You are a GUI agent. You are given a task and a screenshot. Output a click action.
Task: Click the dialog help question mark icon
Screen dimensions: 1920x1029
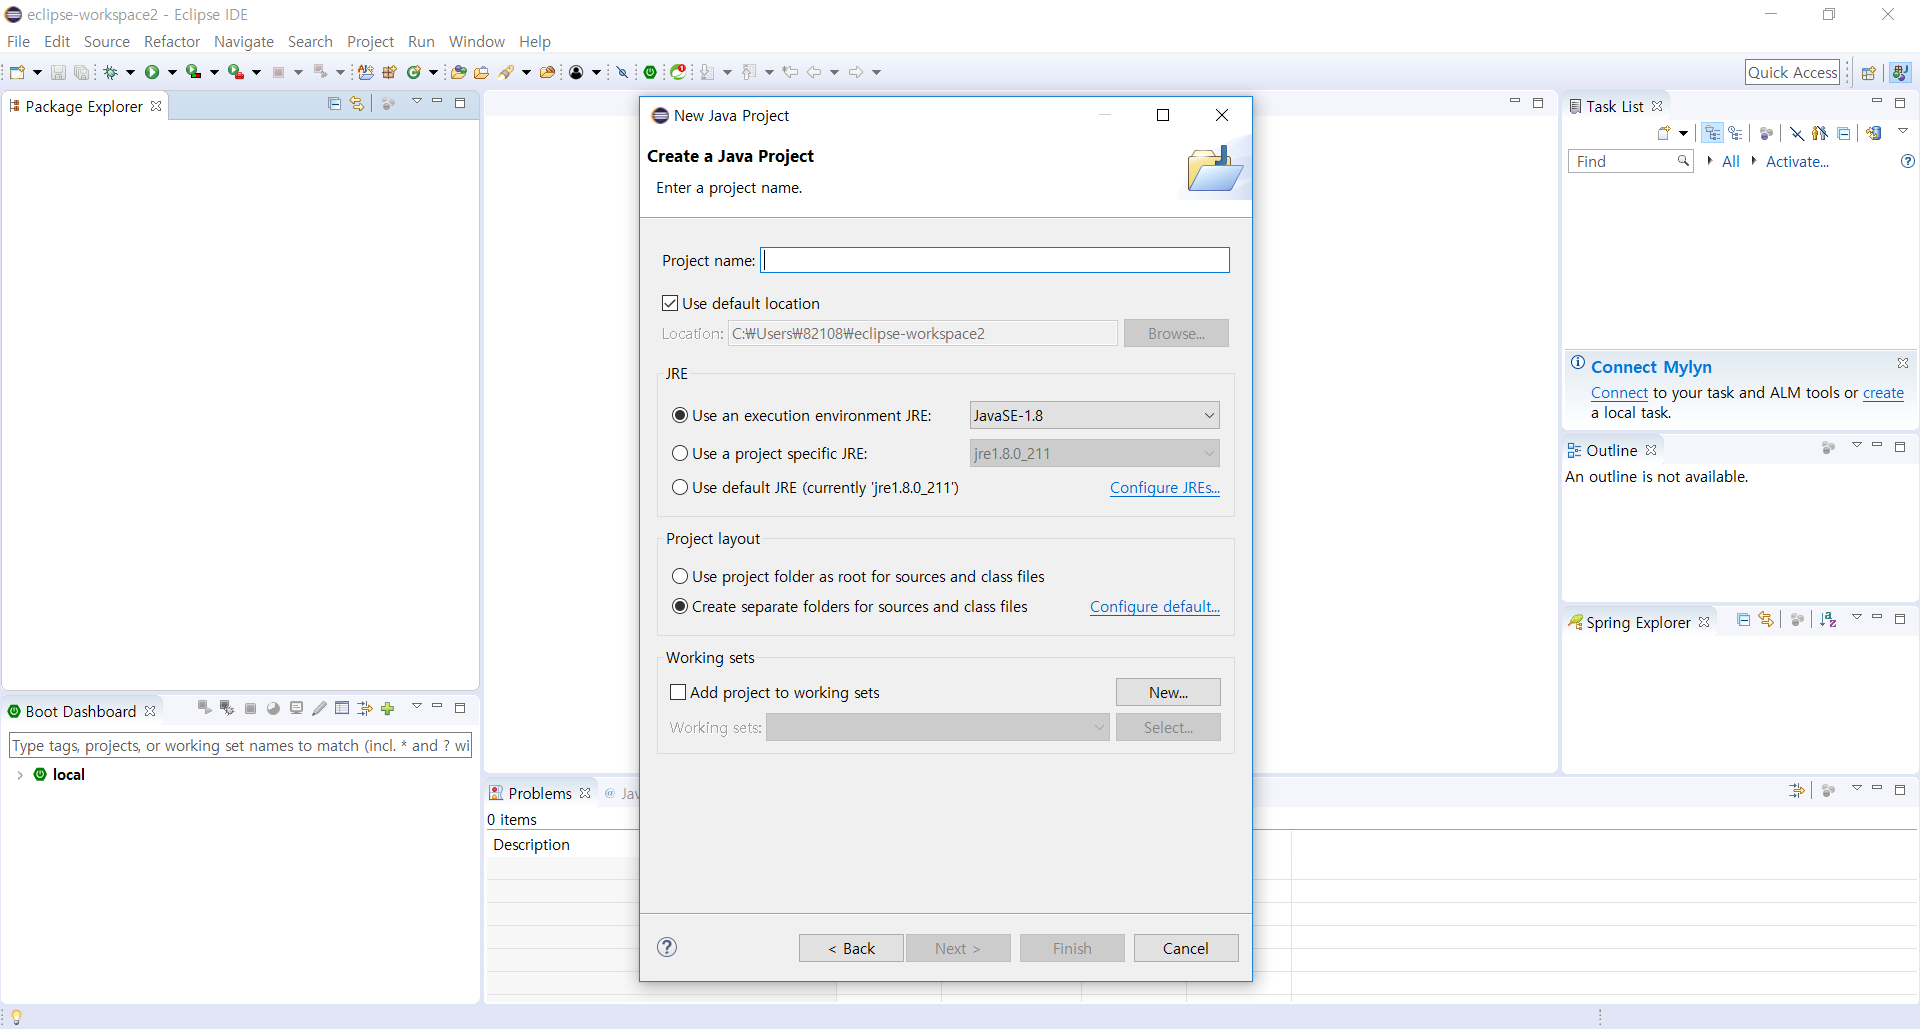pos(667,947)
